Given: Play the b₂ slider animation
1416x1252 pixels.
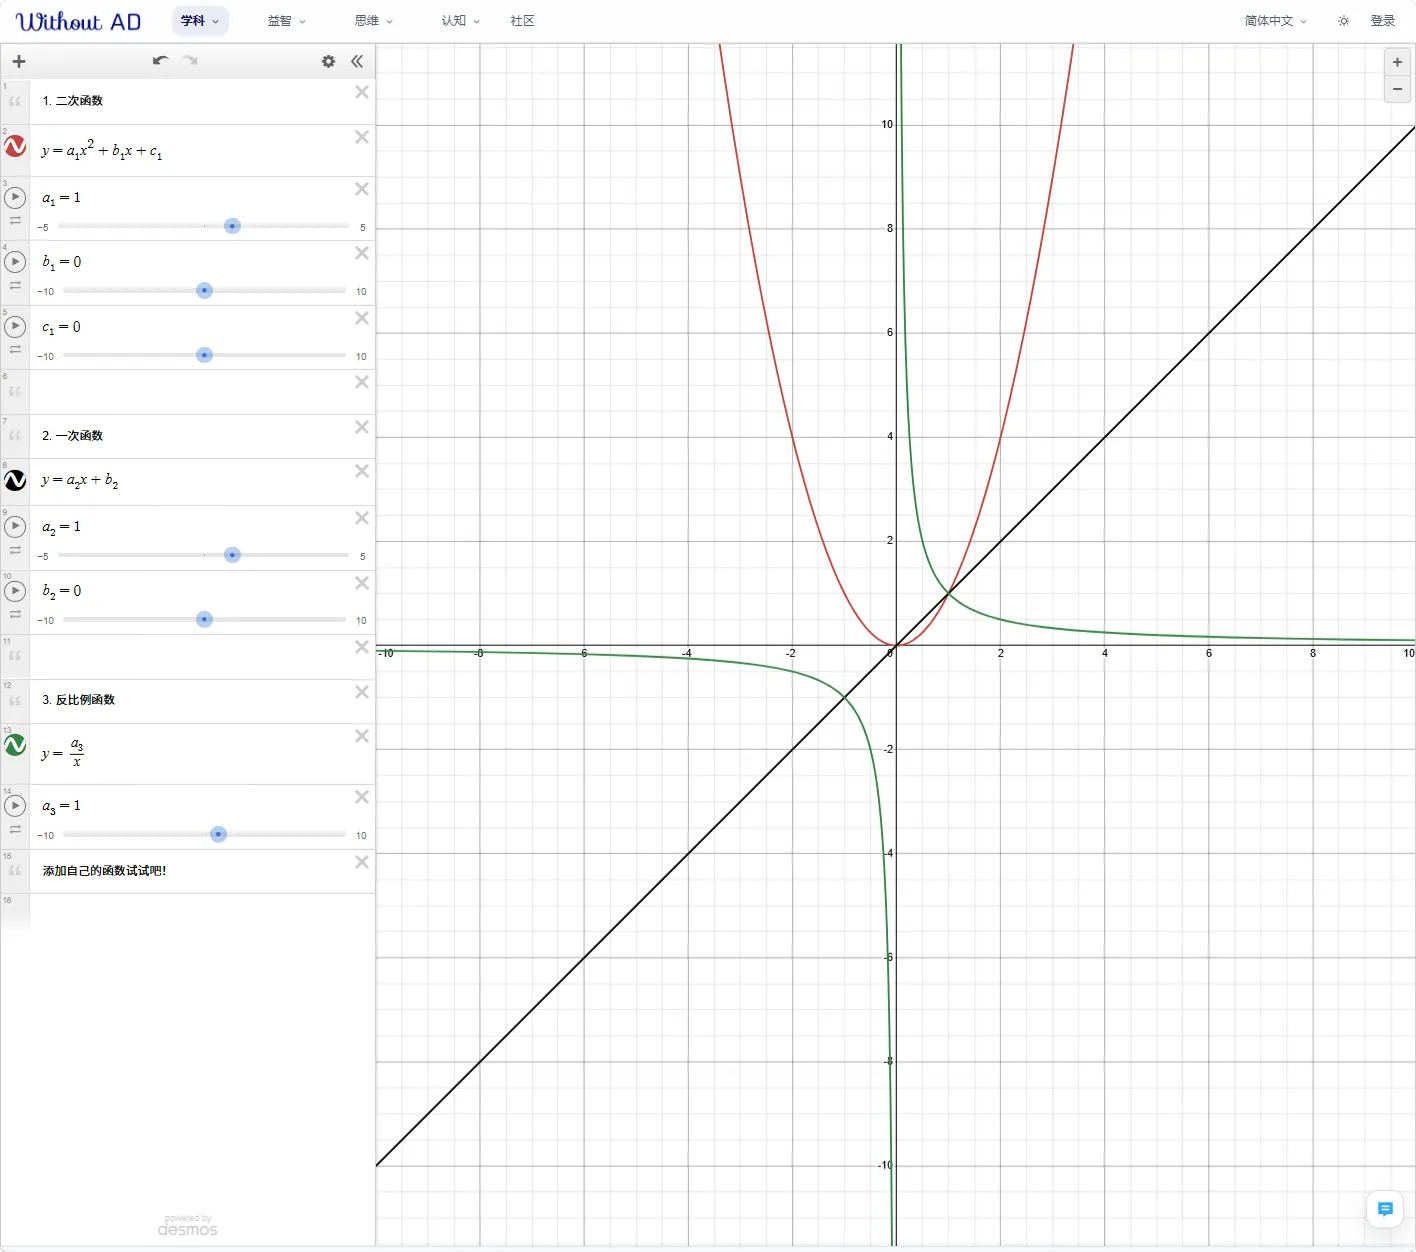Looking at the screenshot, I should pyautogui.click(x=15, y=591).
